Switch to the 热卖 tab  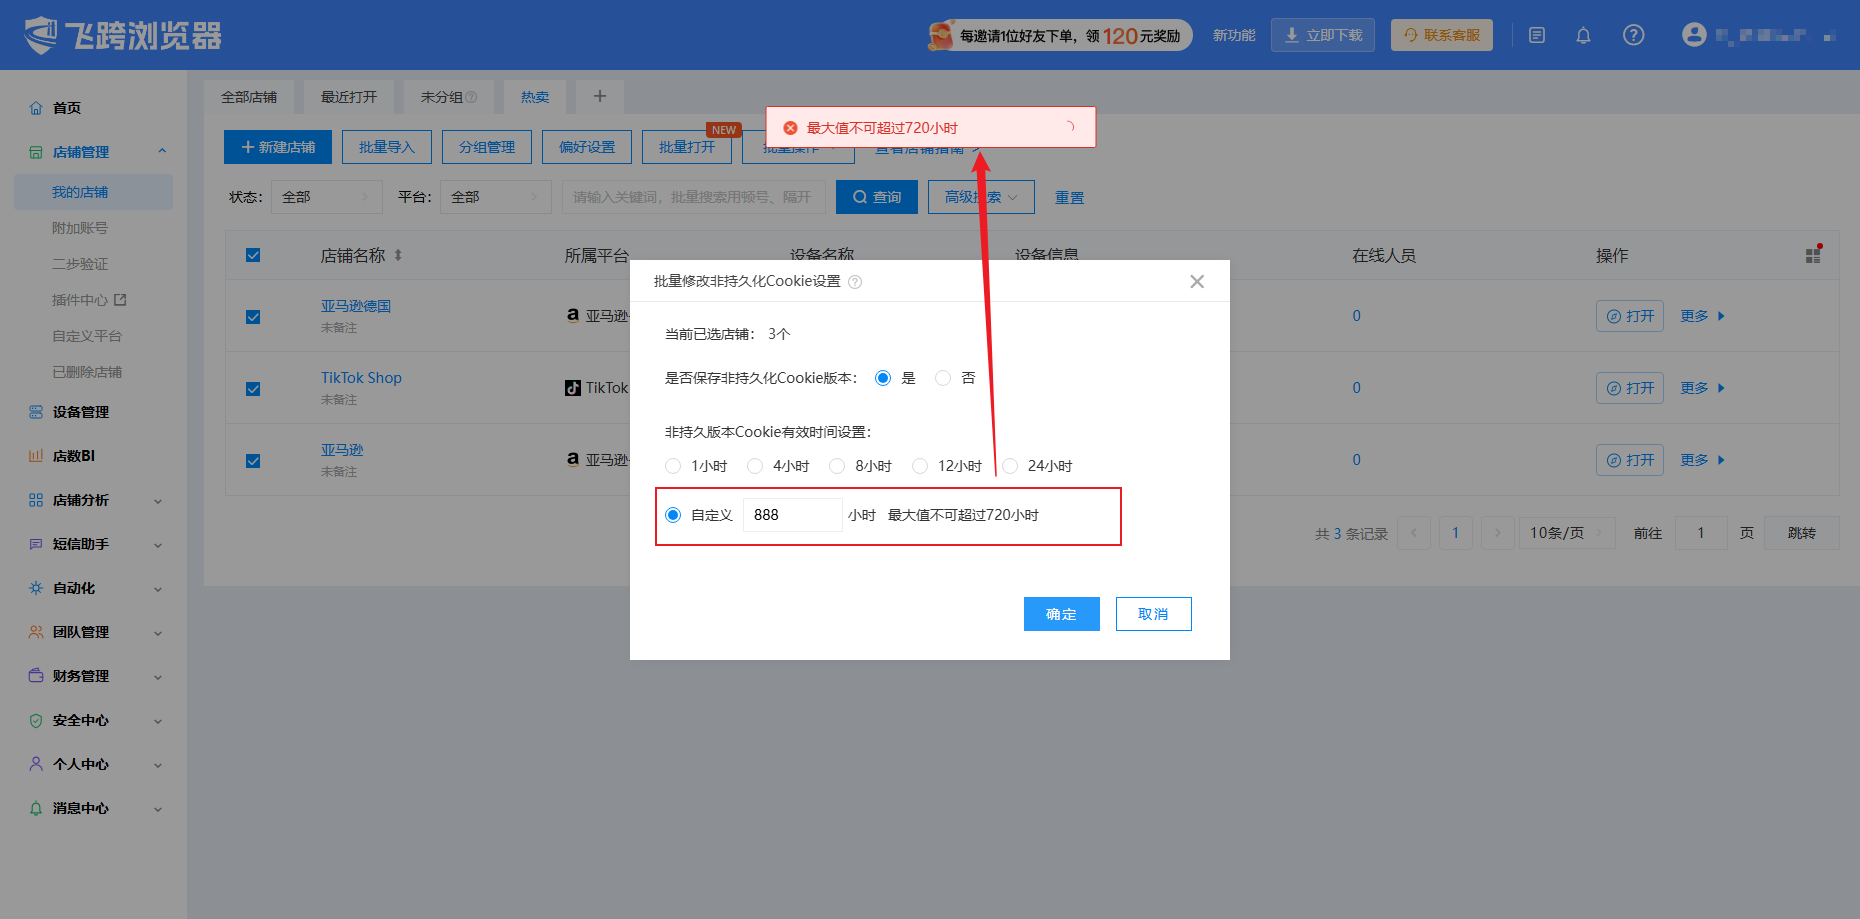click(x=535, y=97)
